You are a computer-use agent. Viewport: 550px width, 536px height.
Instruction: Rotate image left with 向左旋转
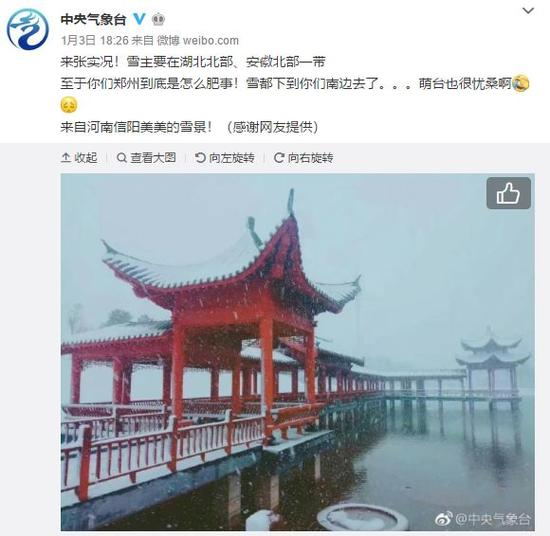(225, 158)
